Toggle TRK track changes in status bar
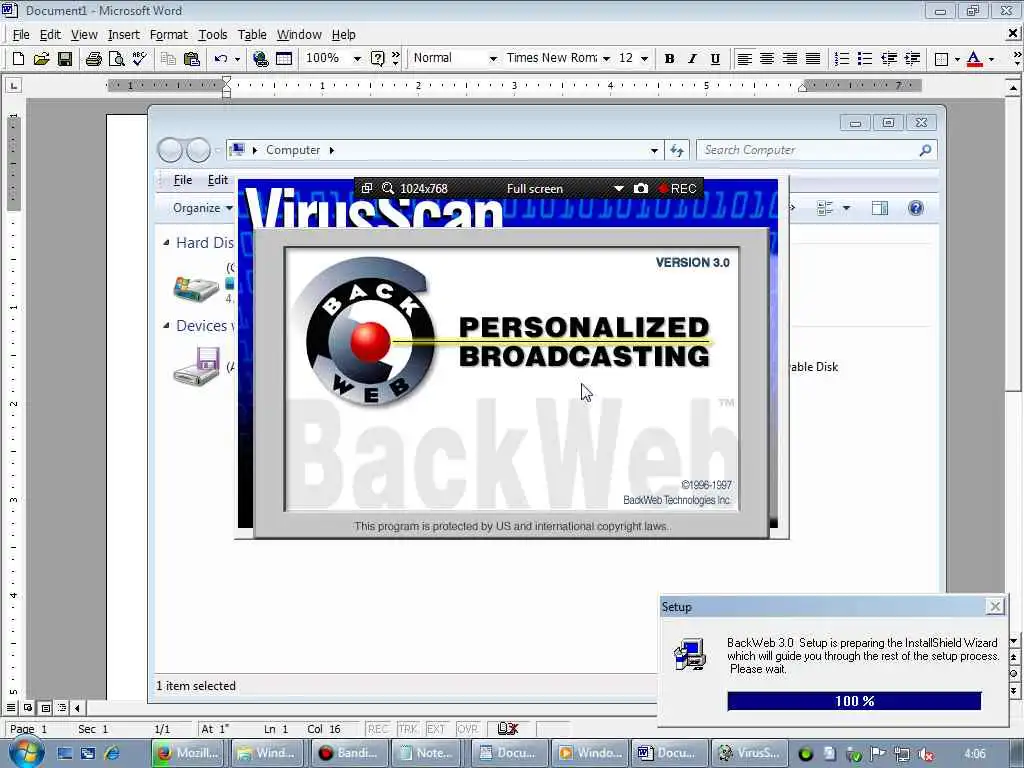Screen dimensions: 1024x768 408,729
